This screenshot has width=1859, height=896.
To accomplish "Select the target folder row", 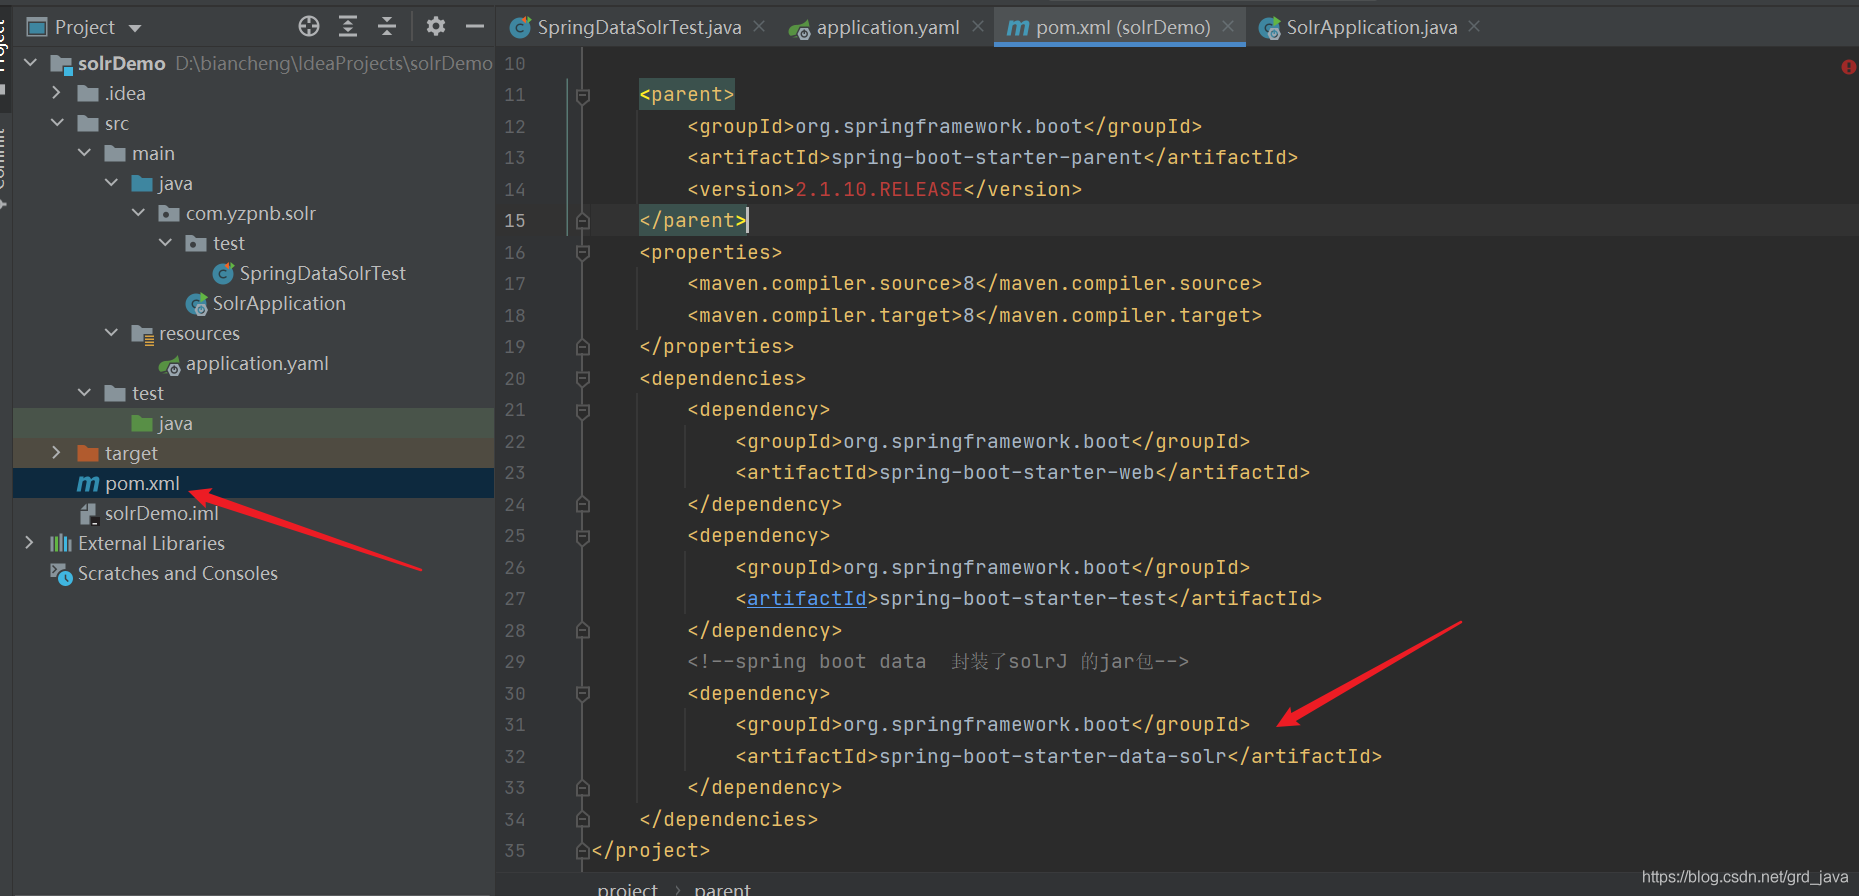I will point(254,453).
